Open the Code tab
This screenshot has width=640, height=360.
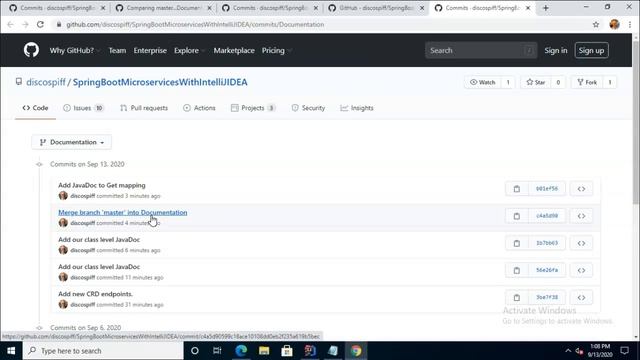click(36, 108)
